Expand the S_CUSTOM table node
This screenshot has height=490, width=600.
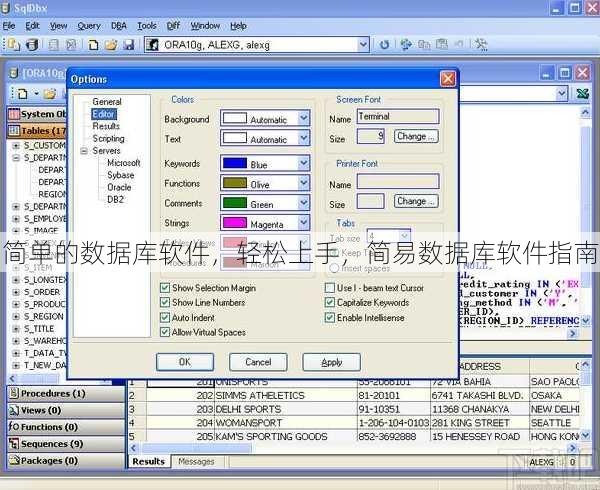pos(16,145)
